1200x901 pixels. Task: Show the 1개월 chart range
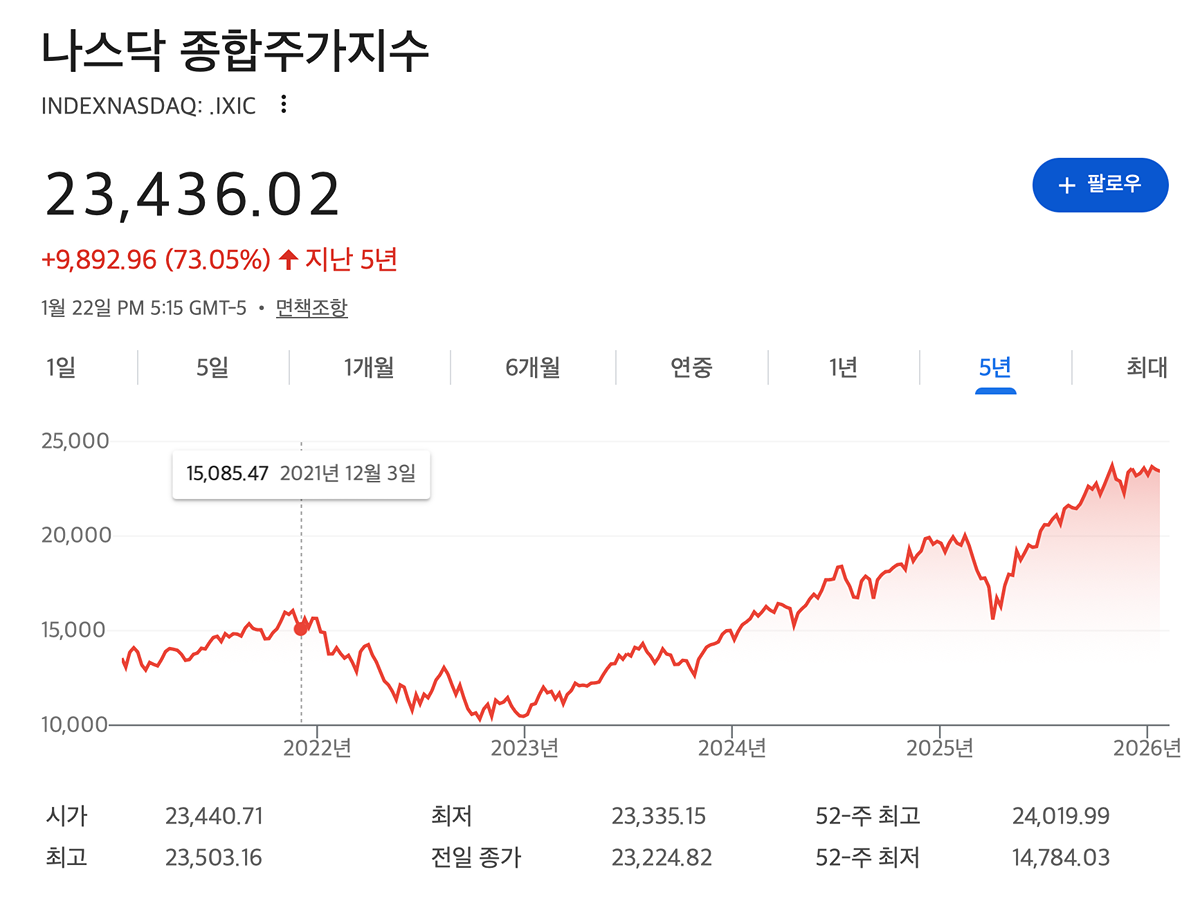click(x=369, y=368)
